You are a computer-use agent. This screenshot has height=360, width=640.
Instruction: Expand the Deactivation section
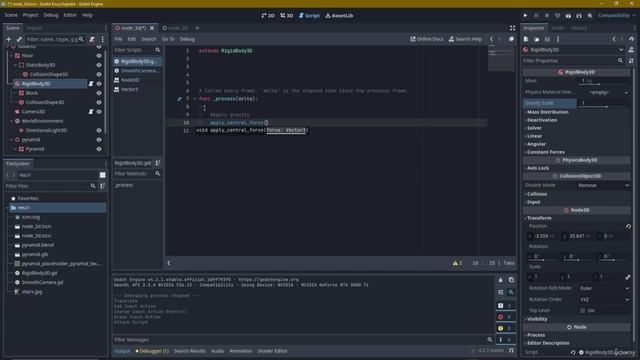pyautogui.click(x=541, y=120)
